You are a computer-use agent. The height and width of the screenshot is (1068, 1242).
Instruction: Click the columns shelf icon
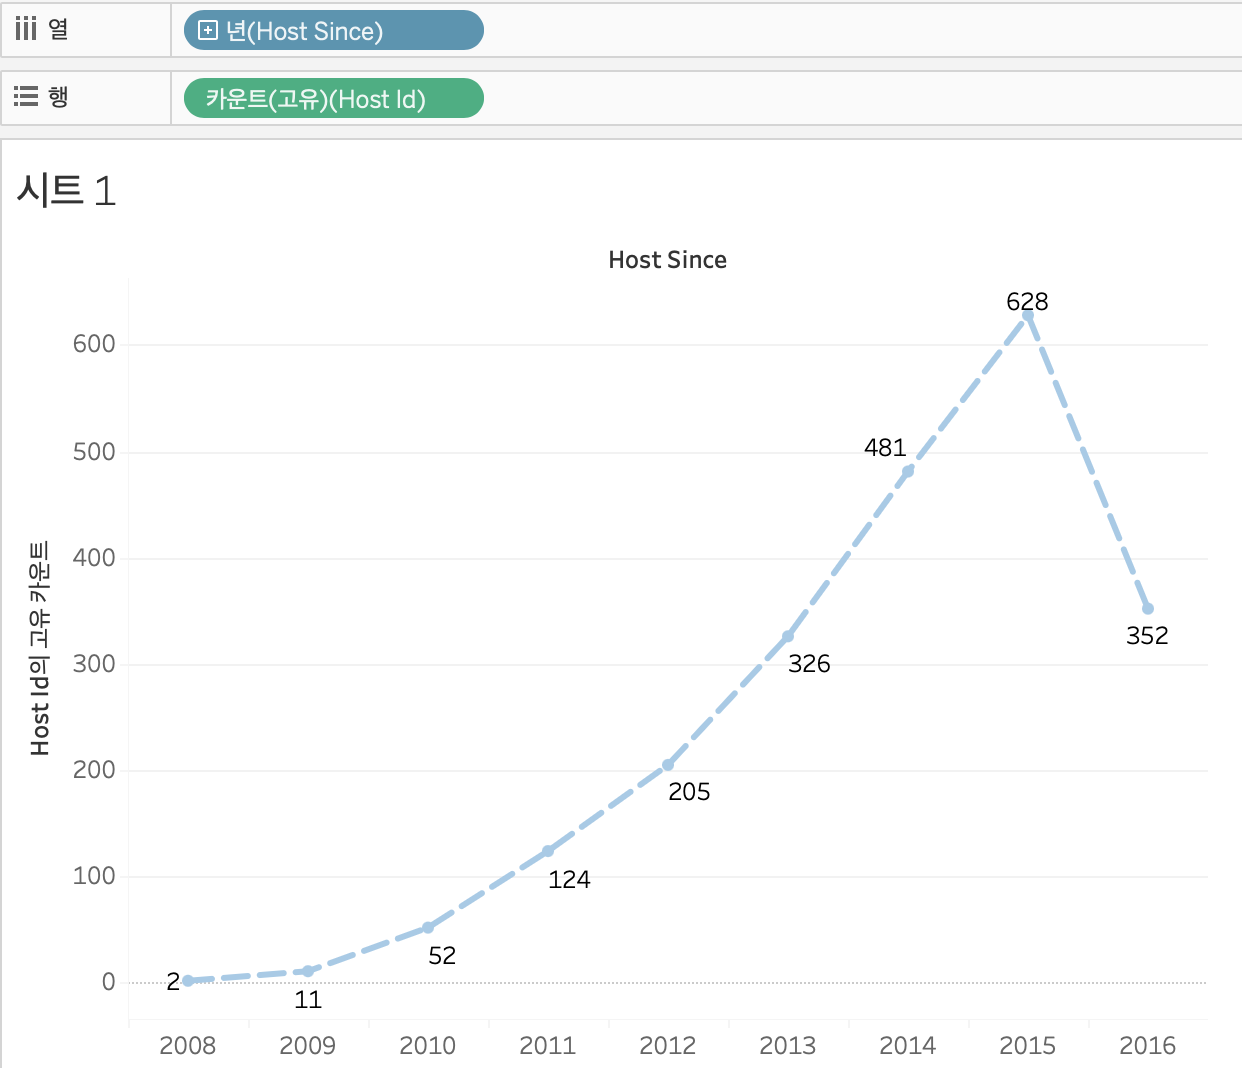click(26, 29)
